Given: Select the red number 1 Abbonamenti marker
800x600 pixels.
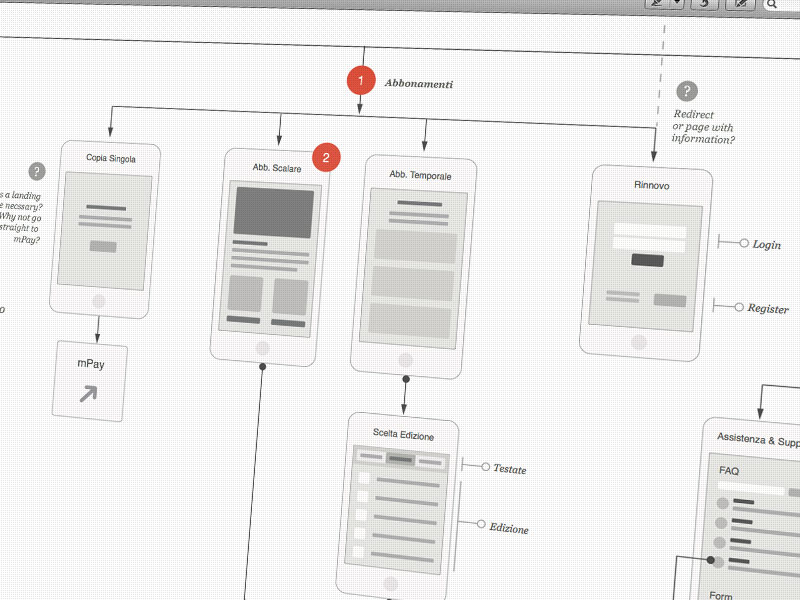Looking at the screenshot, I should 361,81.
